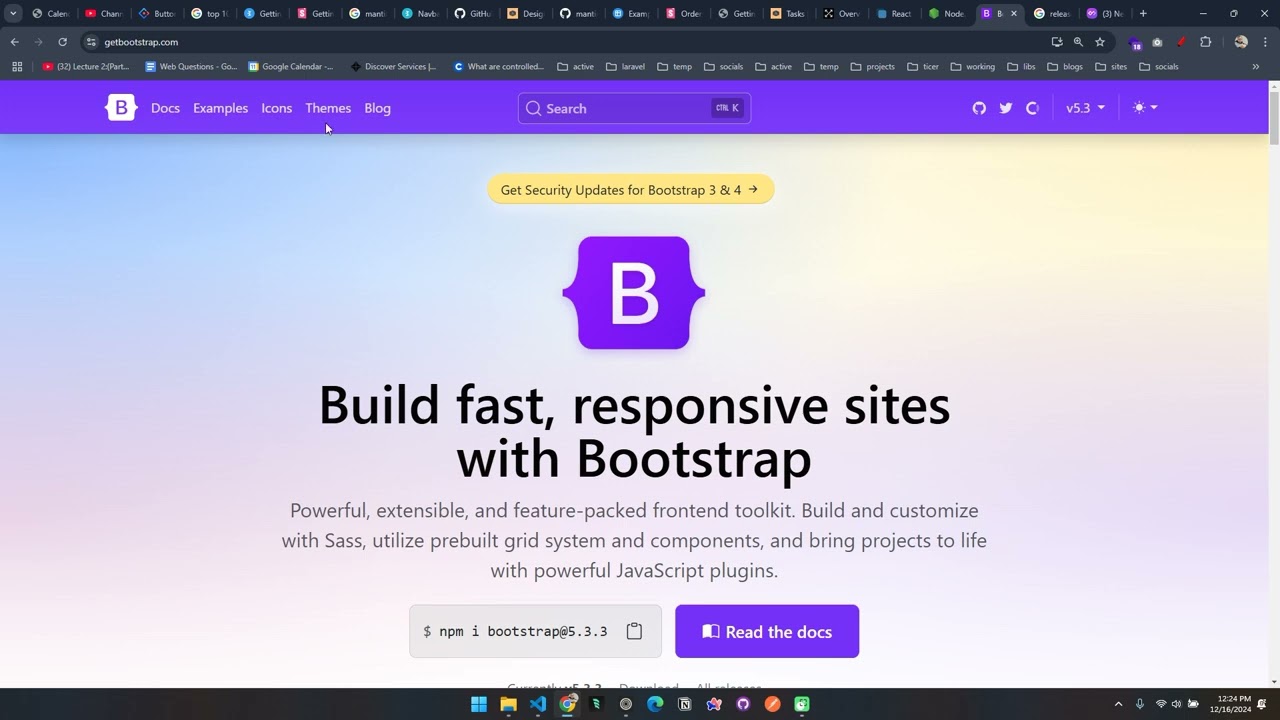
Task: Click the page vertical scrollbar
Action: tap(1274, 117)
